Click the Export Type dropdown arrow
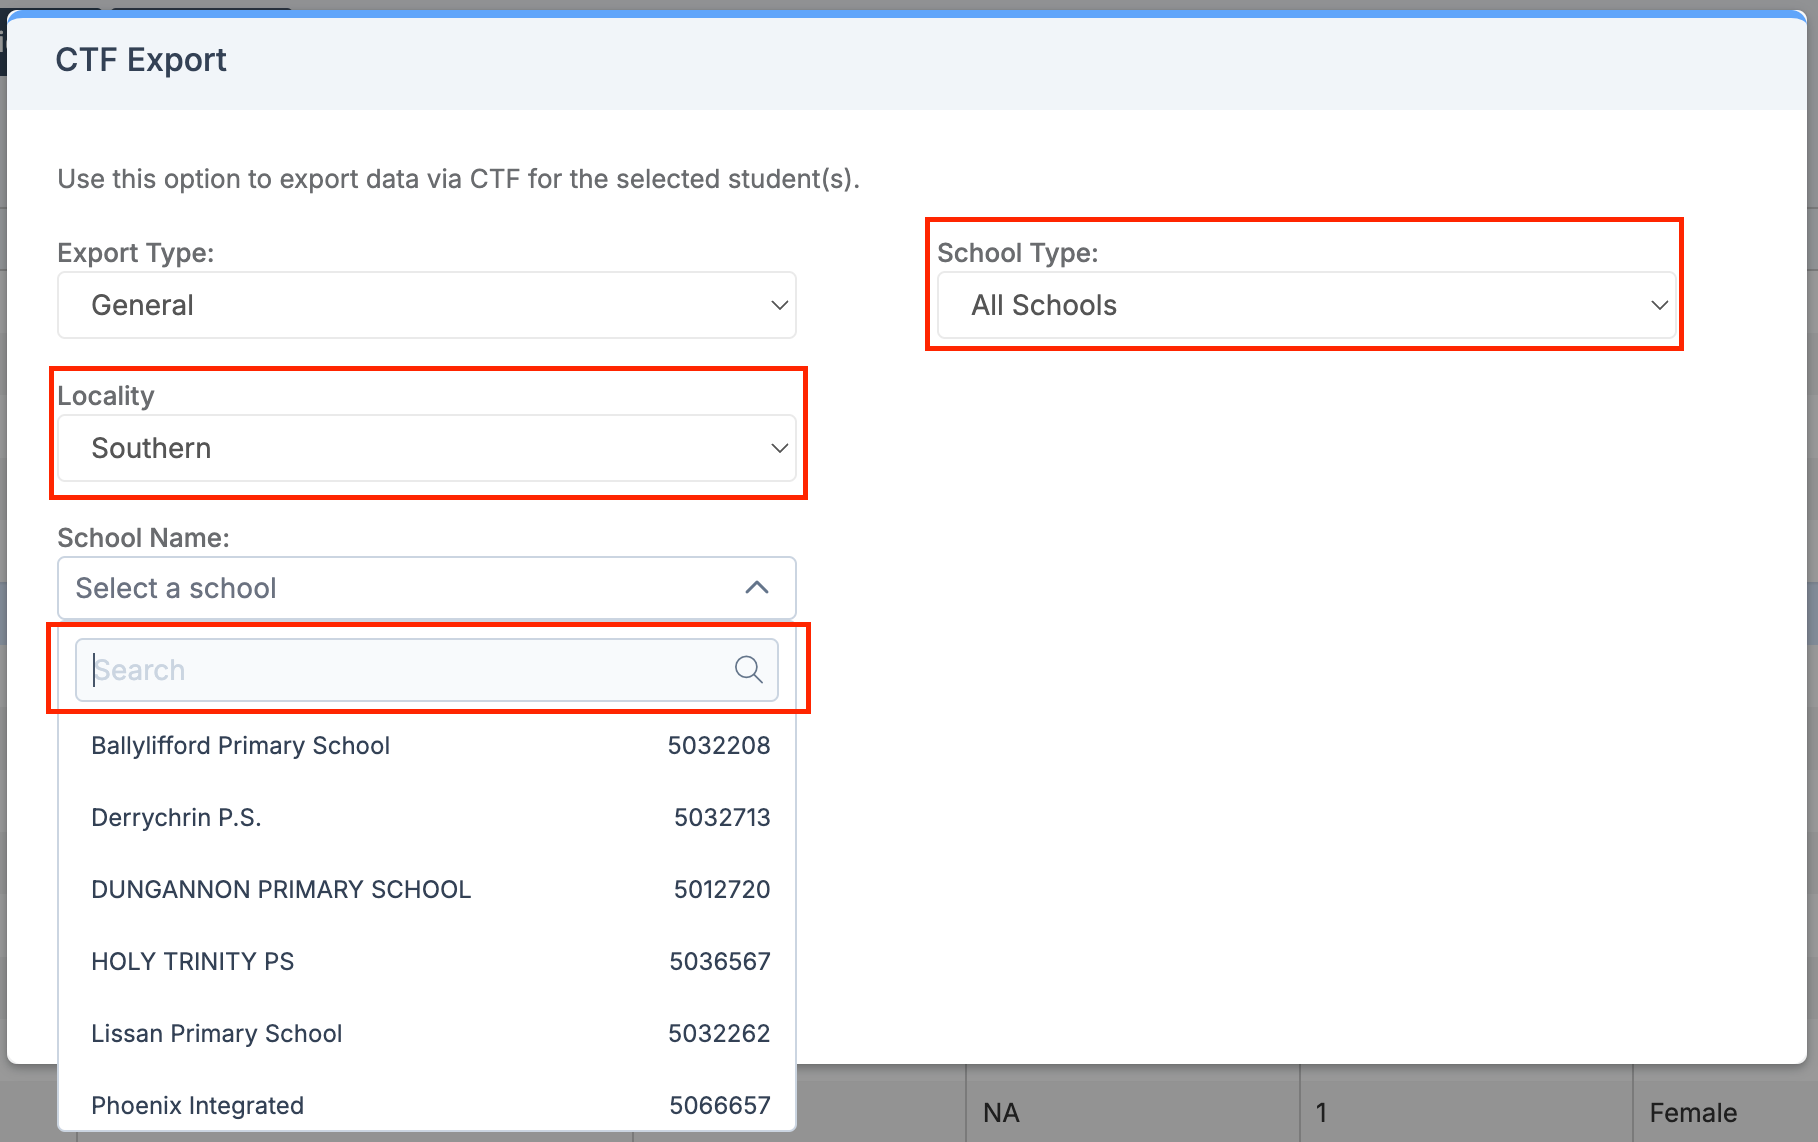 [779, 305]
